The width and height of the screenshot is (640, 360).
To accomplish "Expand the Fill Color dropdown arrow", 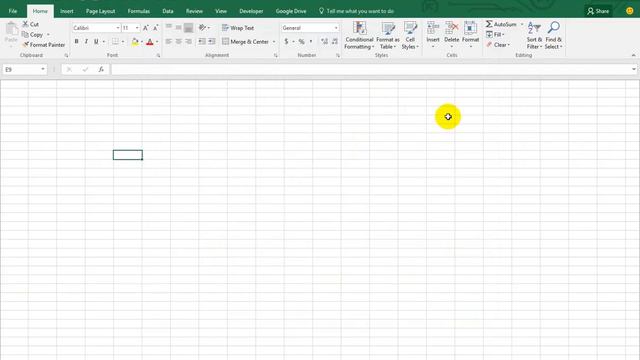I will click(x=142, y=42).
